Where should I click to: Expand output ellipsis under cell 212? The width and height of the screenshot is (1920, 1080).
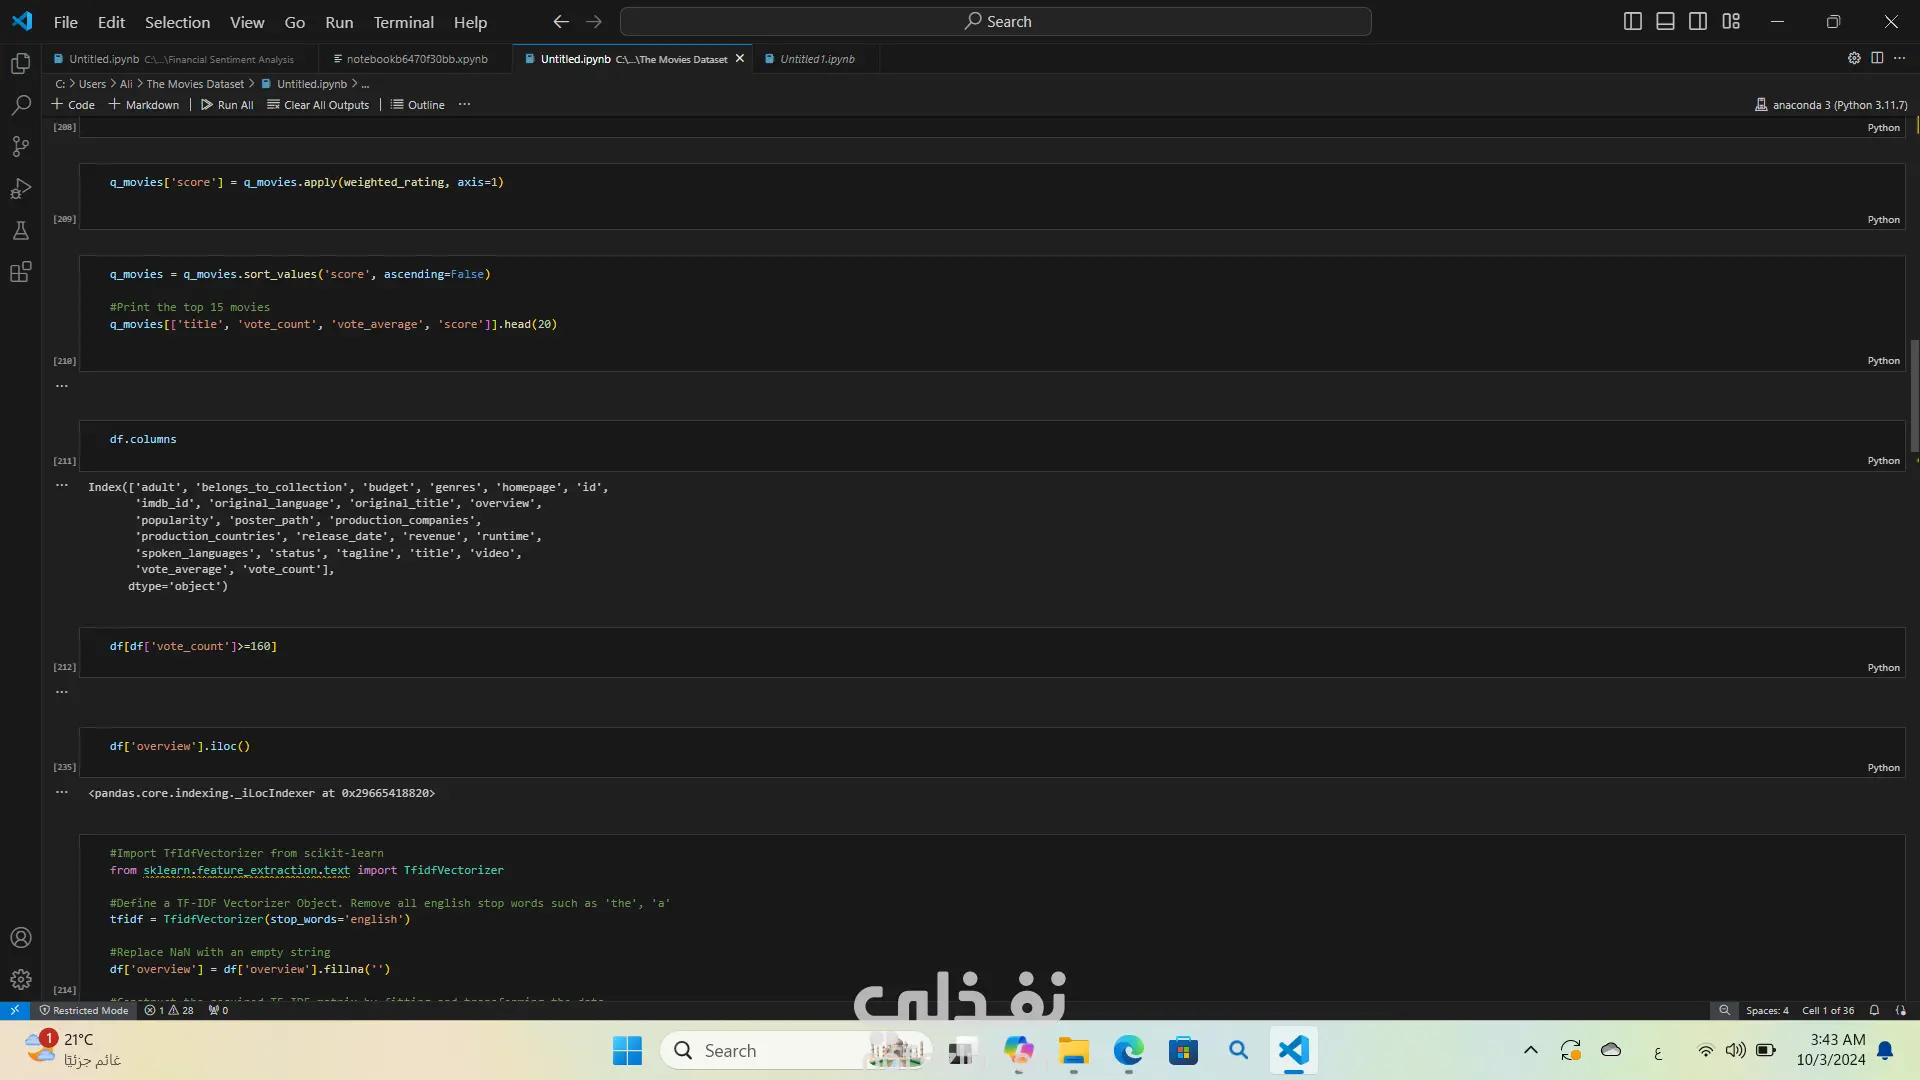[62, 692]
